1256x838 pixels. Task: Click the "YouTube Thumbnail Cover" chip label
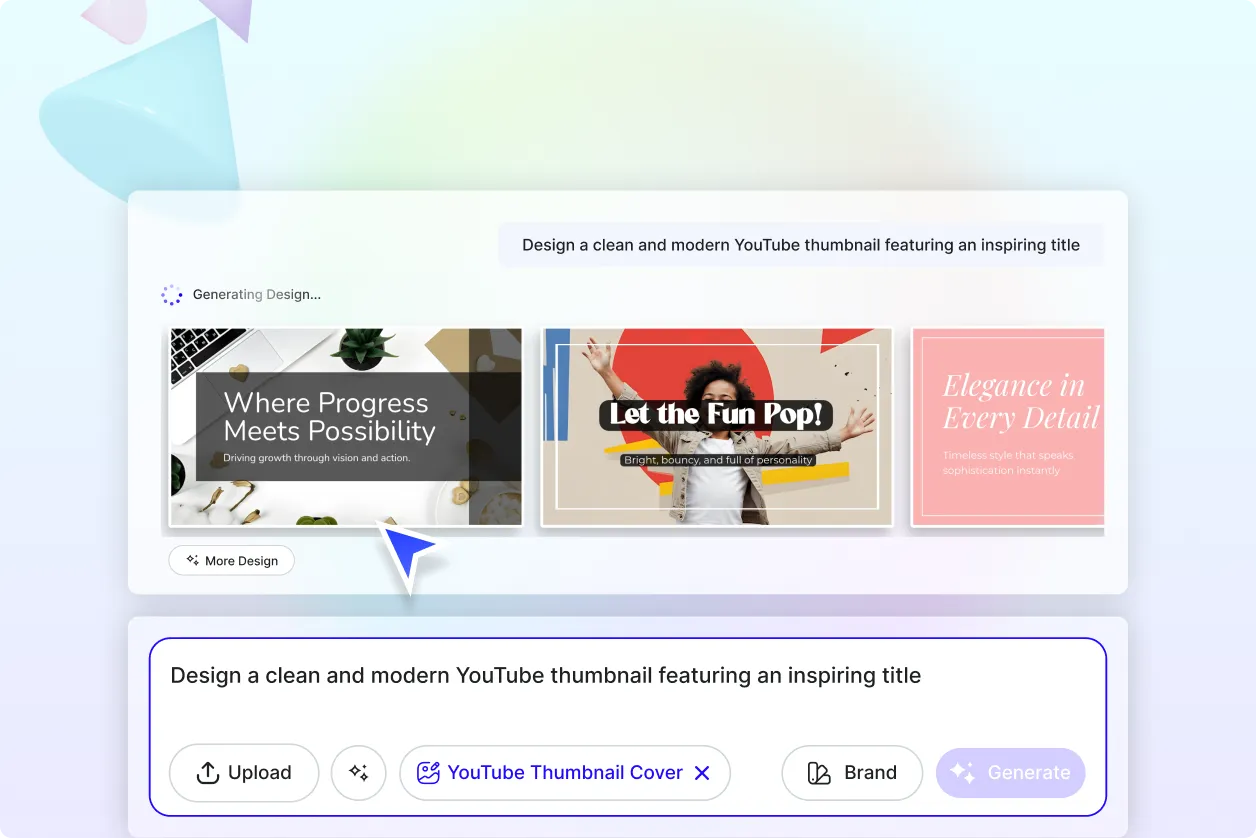point(565,772)
